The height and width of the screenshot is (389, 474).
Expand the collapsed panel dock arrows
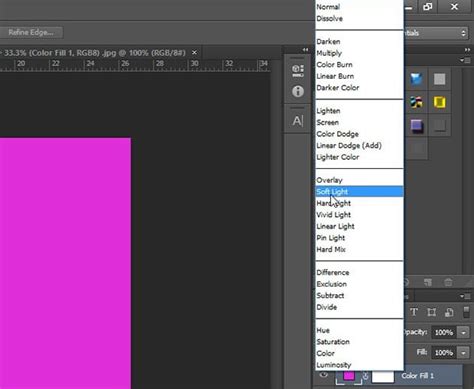tap(305, 50)
